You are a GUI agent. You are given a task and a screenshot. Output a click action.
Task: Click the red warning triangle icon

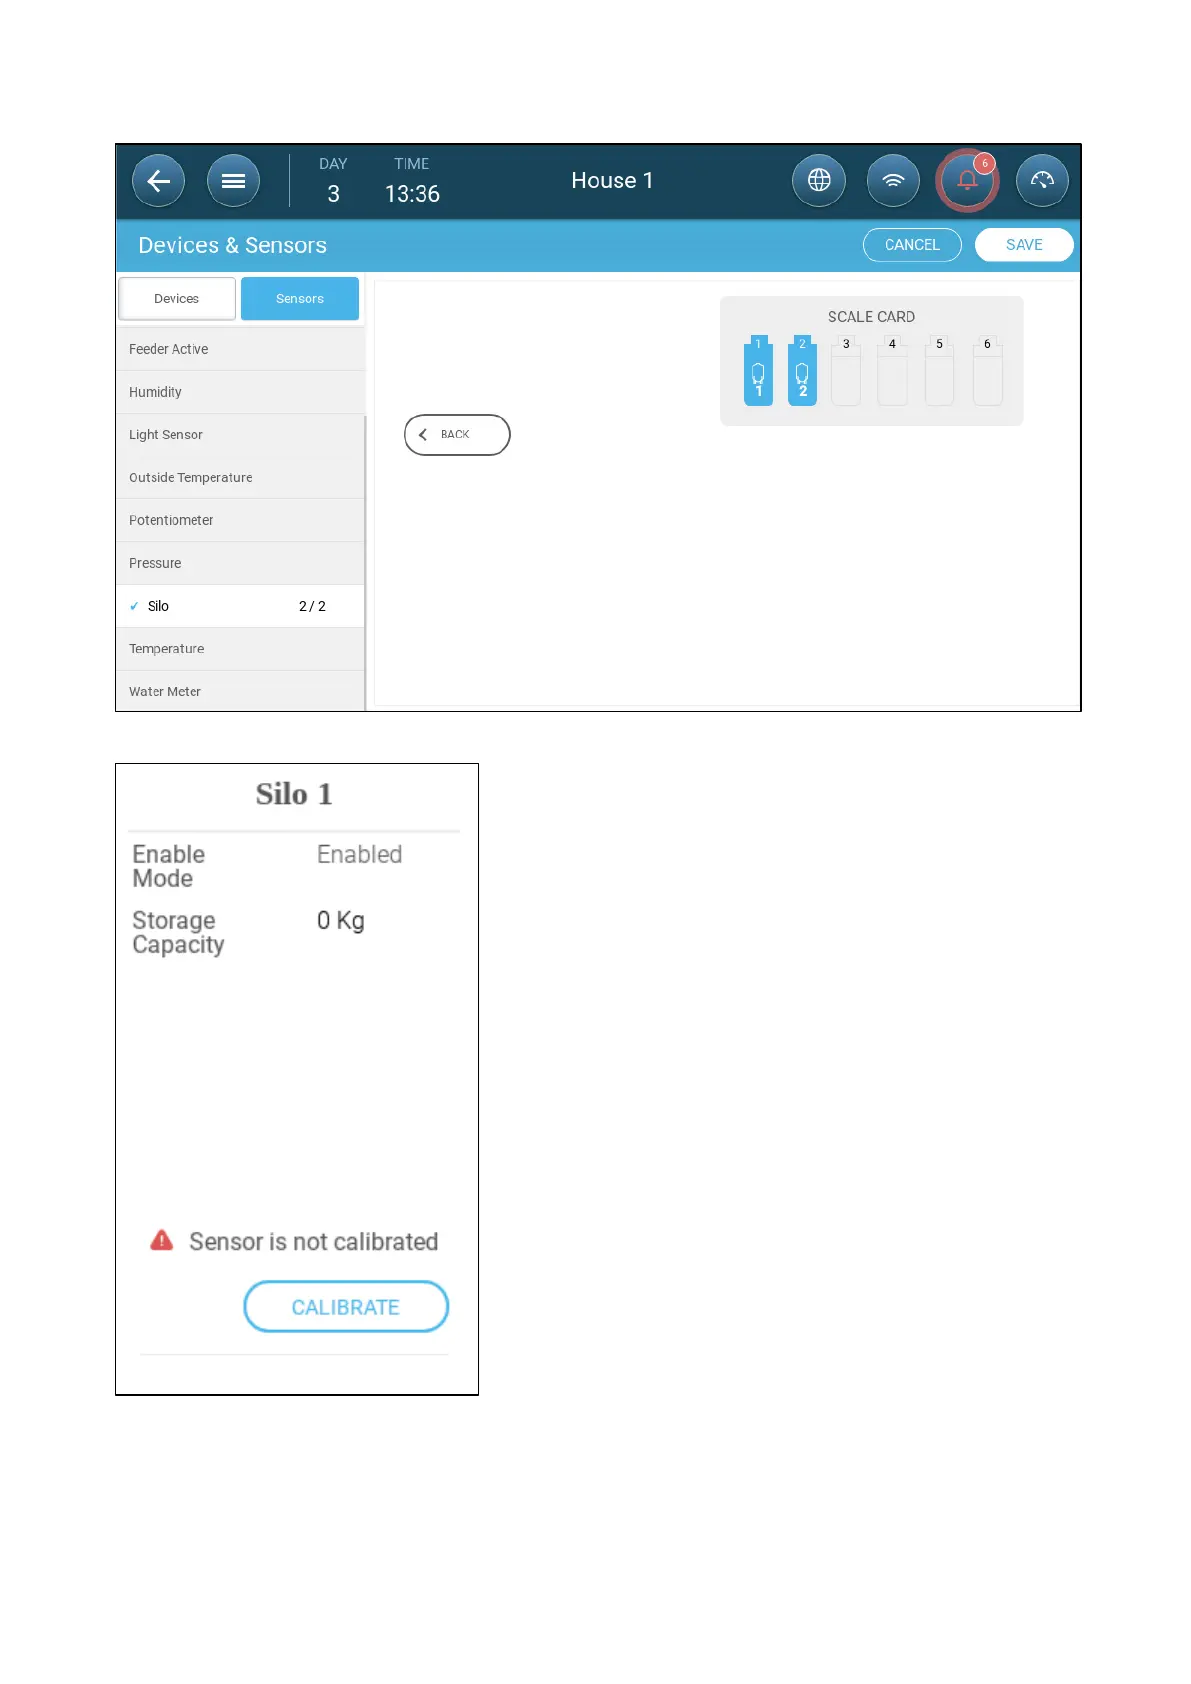pos(161,1241)
